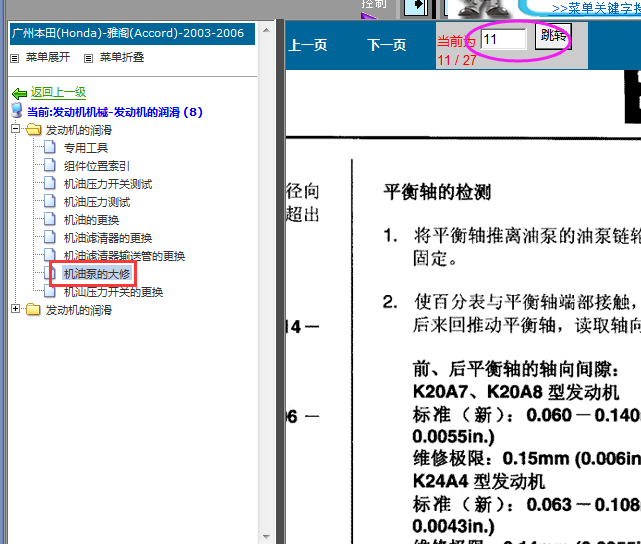641x544 pixels.
Task: Click the 菜单展开 option
Action: (48, 57)
